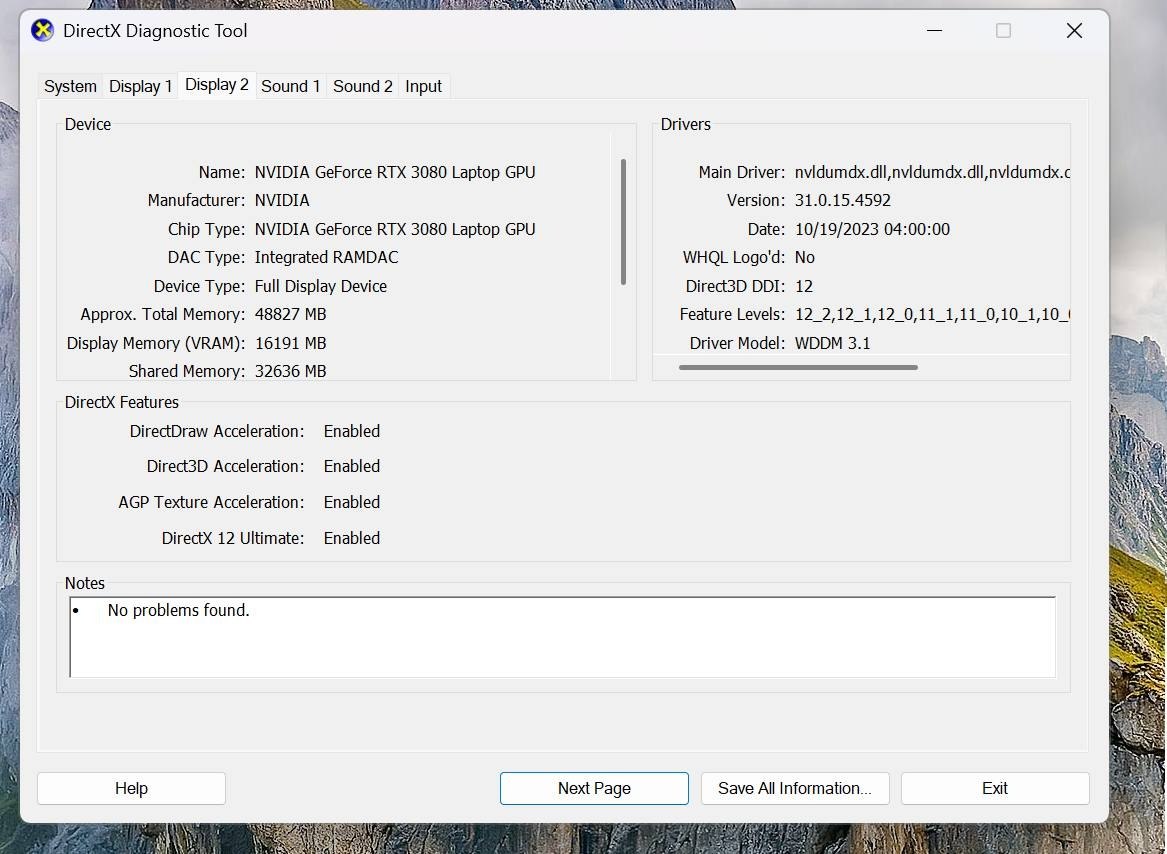
Task: Click the Device Type value 'Full Display Device'
Action: [x=321, y=287]
